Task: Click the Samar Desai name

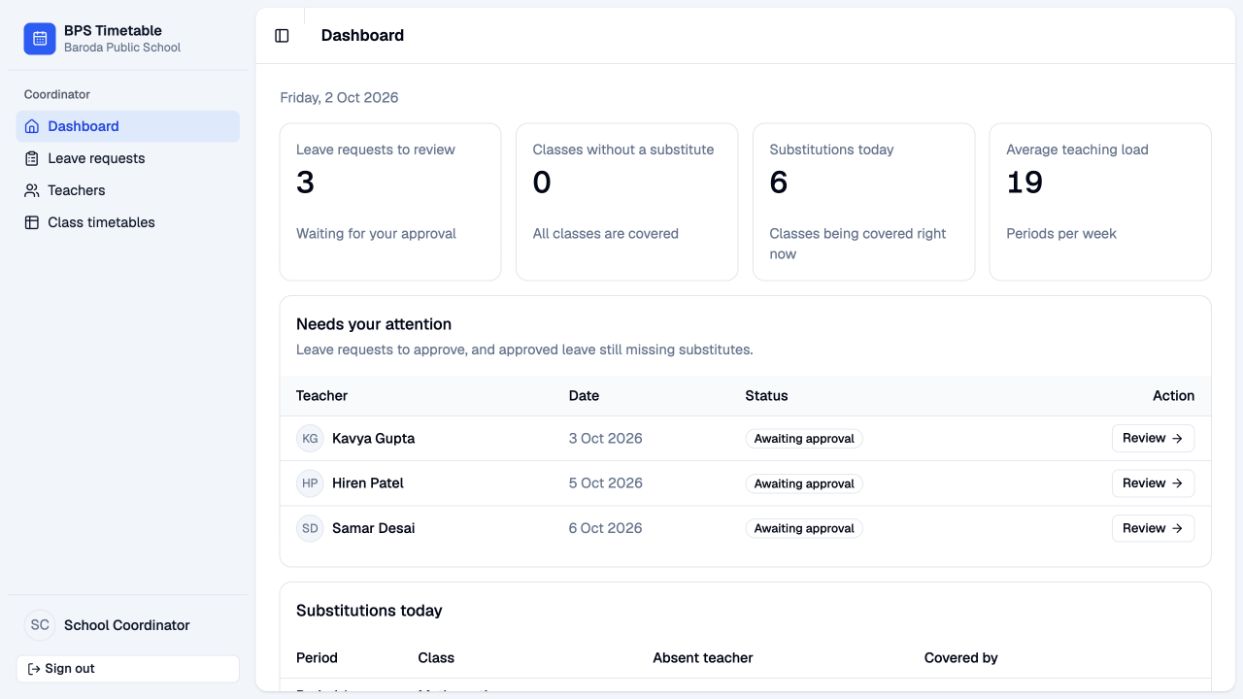Action: [x=373, y=528]
